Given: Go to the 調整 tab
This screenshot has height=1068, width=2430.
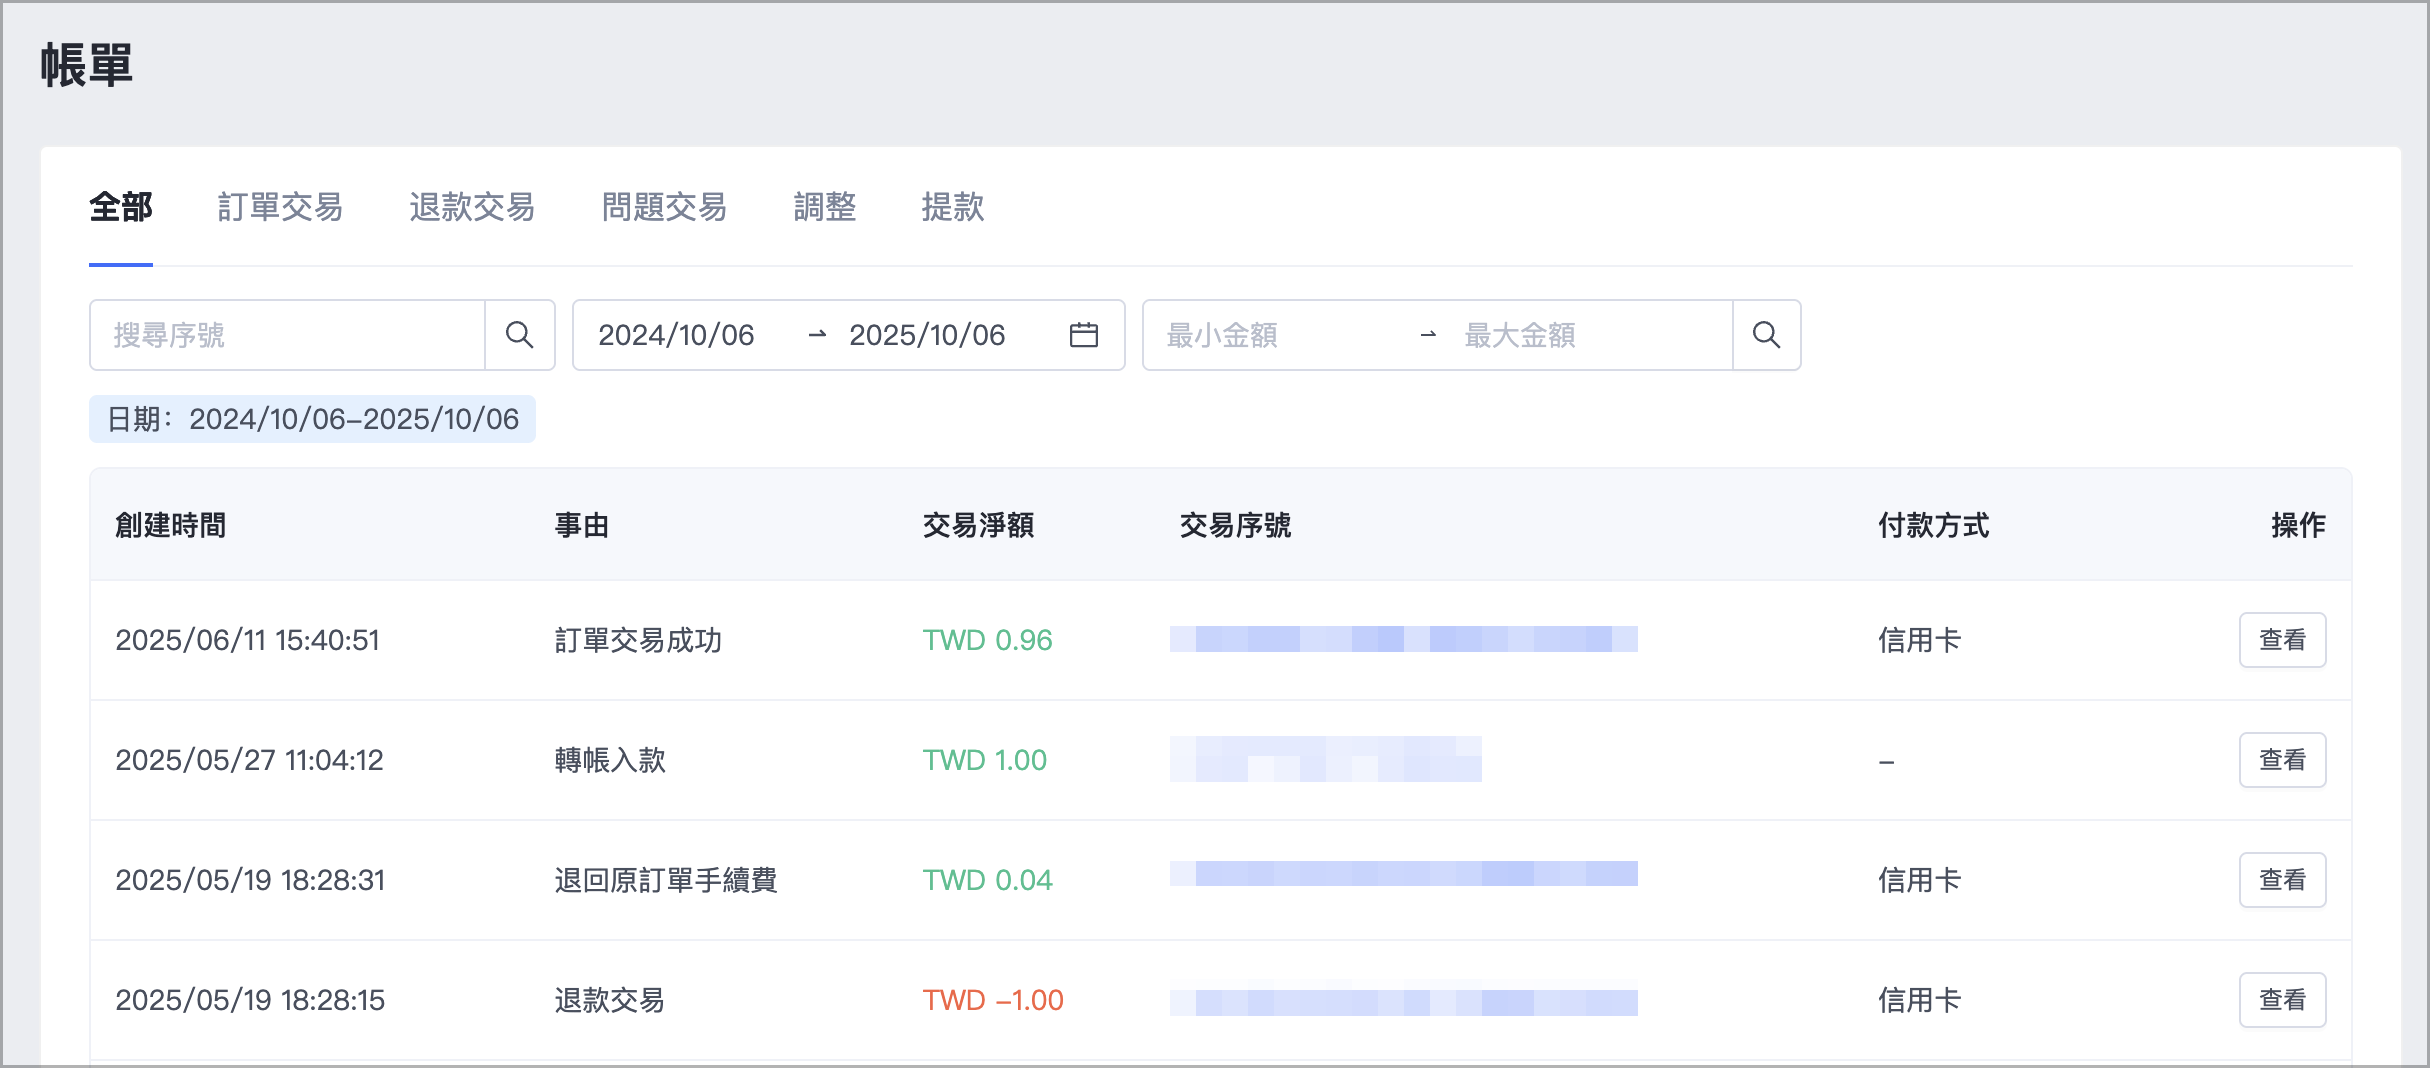Looking at the screenshot, I should [x=825, y=207].
